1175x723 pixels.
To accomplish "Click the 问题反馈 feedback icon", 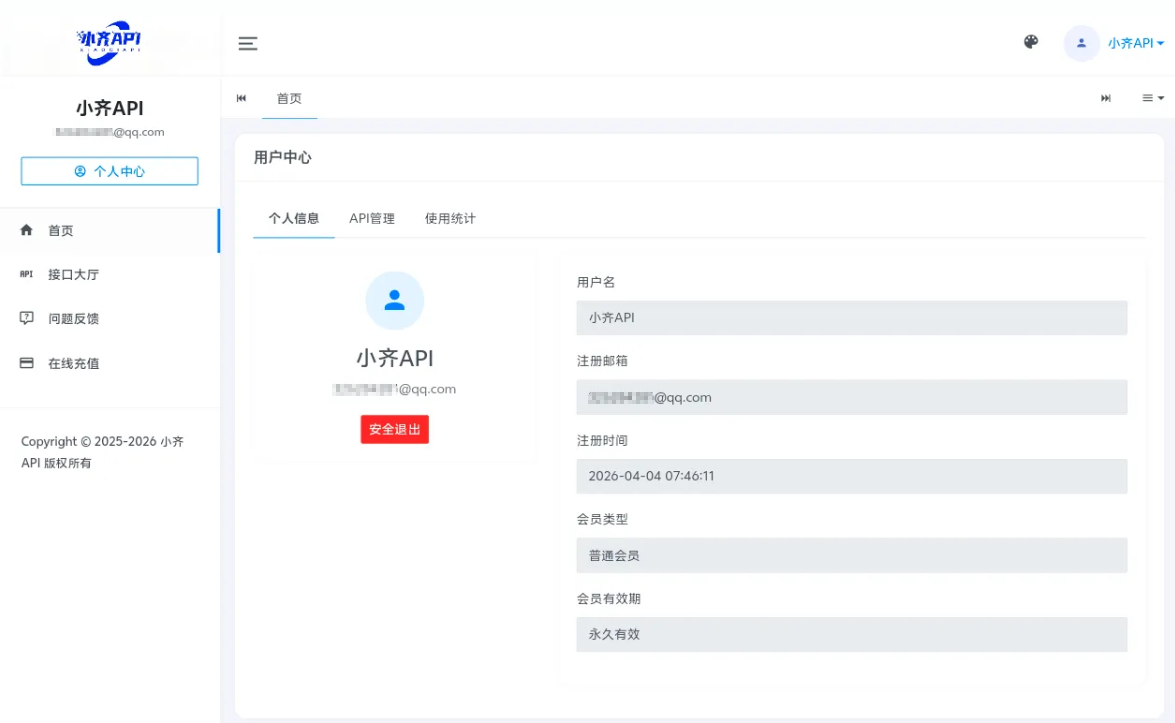I will click(x=27, y=318).
